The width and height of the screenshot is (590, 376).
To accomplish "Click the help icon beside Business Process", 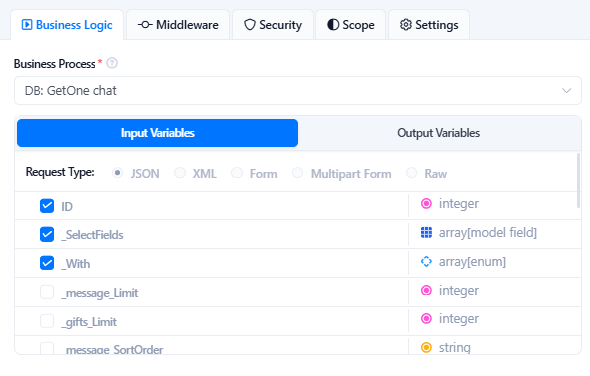I will pyautogui.click(x=112, y=63).
